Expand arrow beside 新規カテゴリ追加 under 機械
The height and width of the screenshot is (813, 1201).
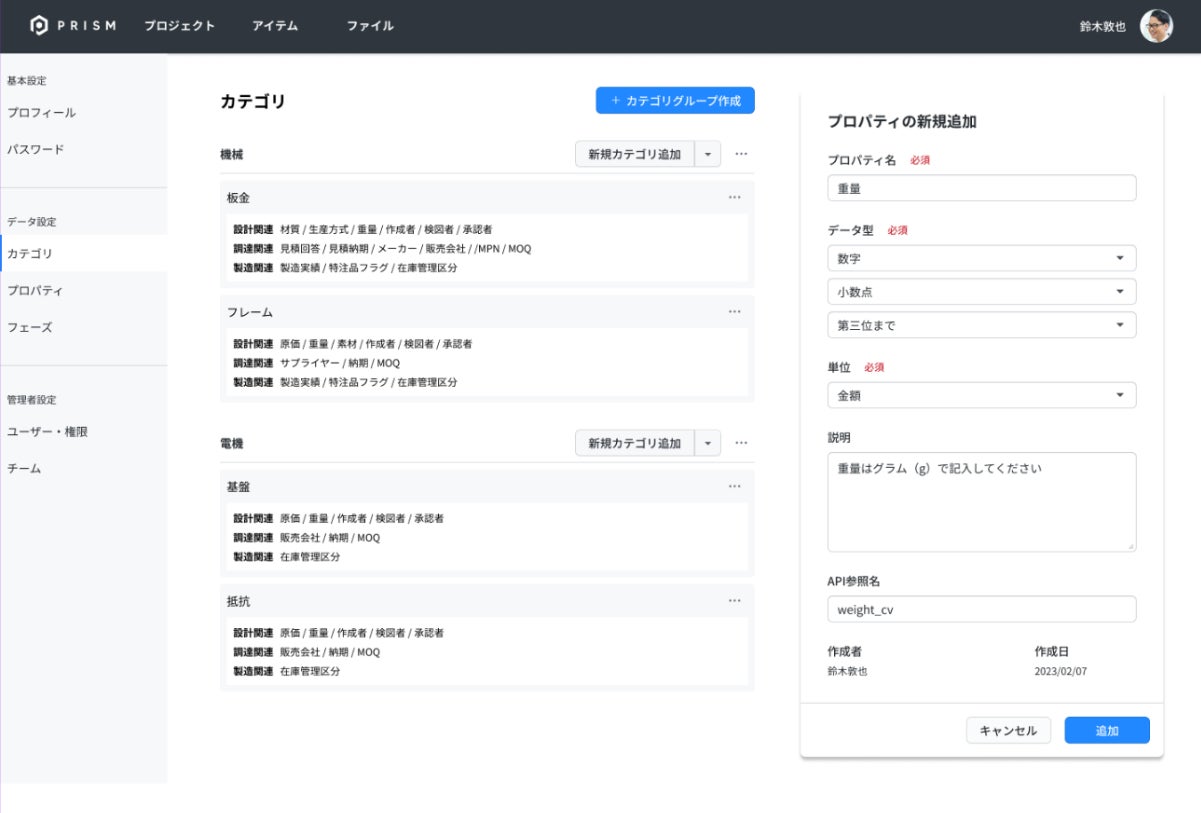point(708,154)
